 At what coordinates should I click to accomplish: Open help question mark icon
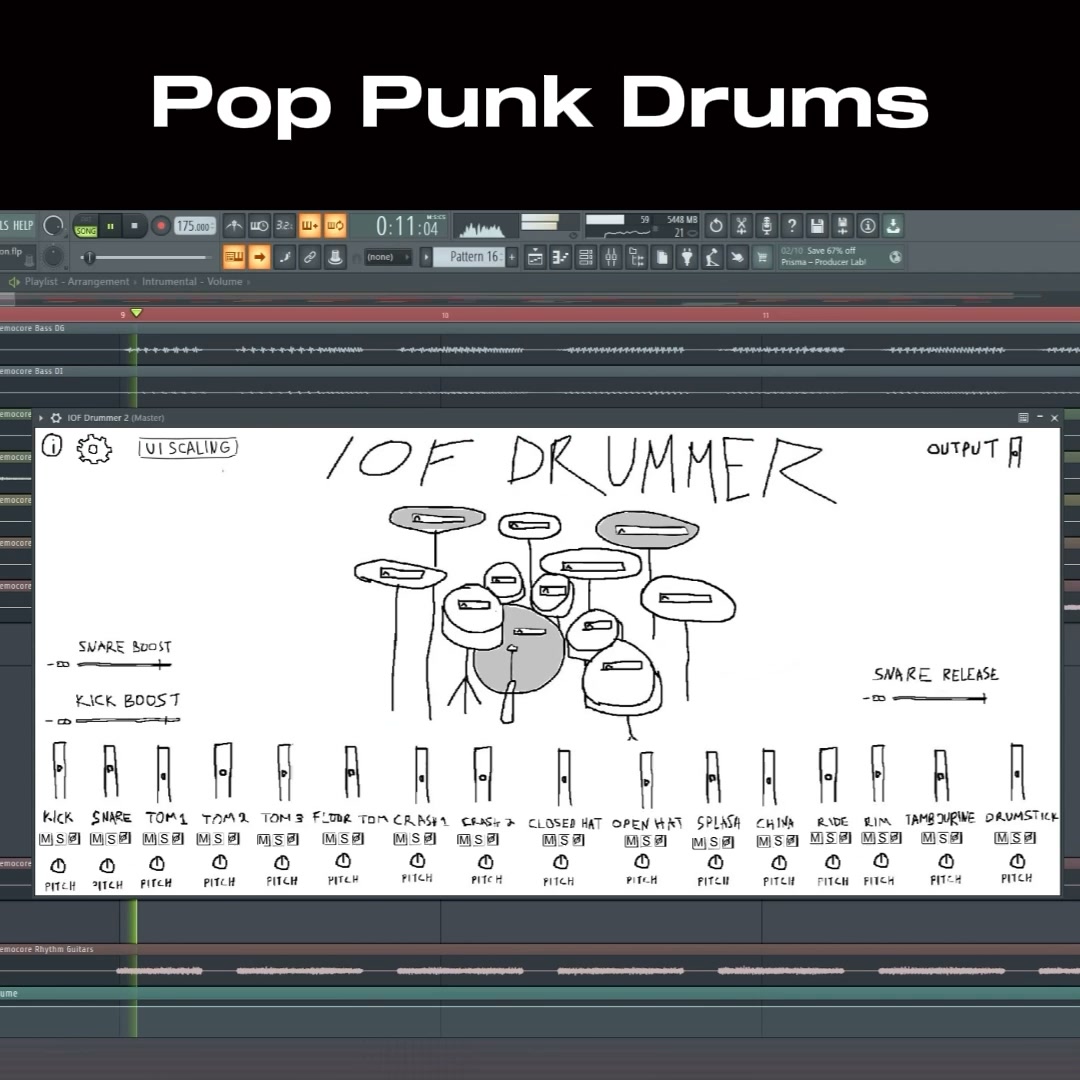pos(792,225)
